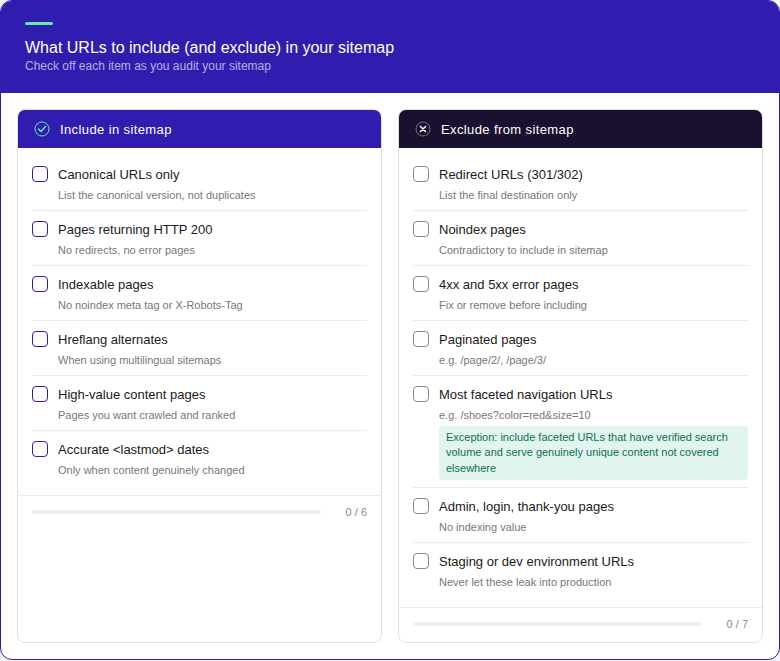This screenshot has height=661, width=780.
Task: Click the subtitle Check off each item
Action: point(148,66)
